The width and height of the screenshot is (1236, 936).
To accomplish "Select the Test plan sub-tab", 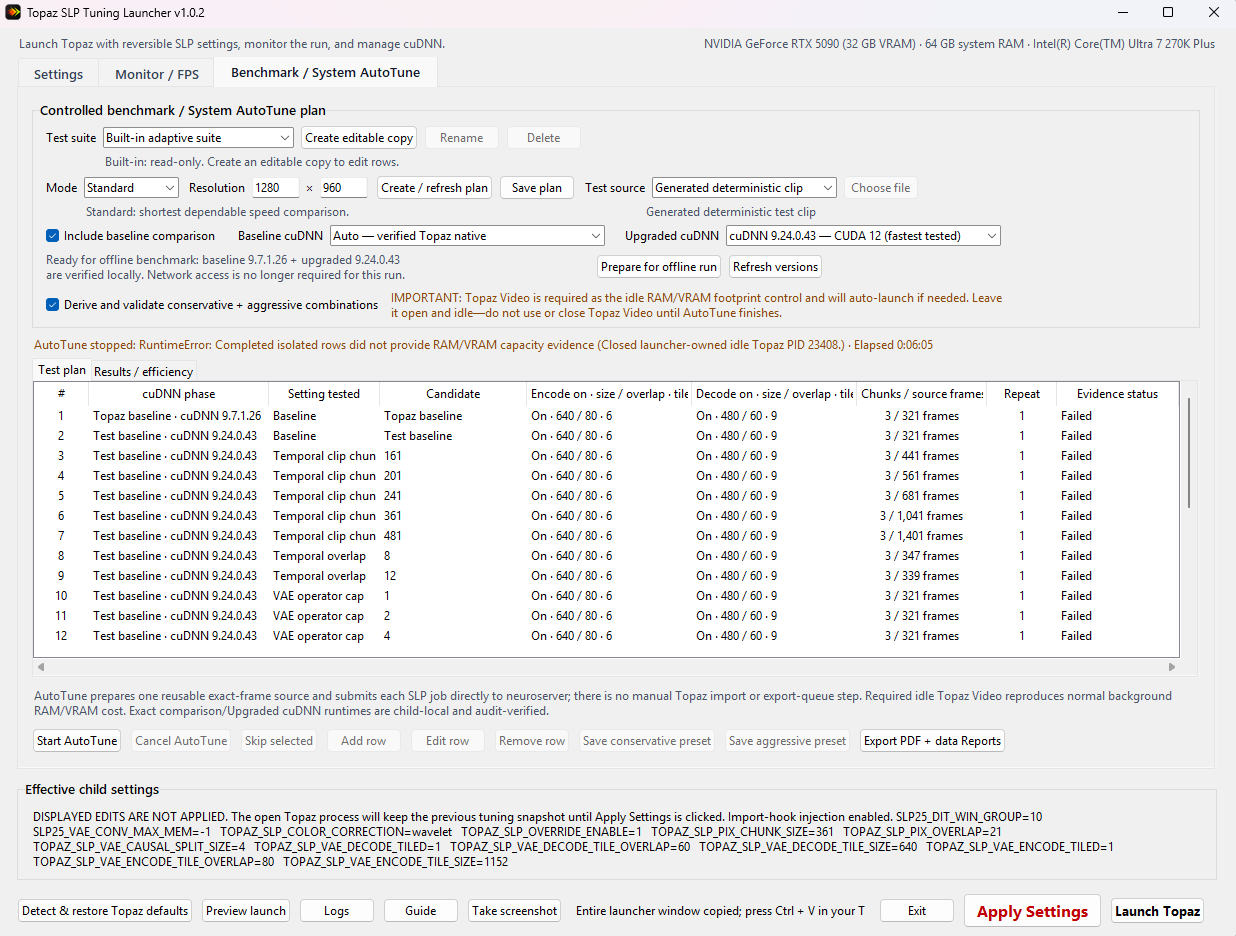I will click(x=62, y=370).
